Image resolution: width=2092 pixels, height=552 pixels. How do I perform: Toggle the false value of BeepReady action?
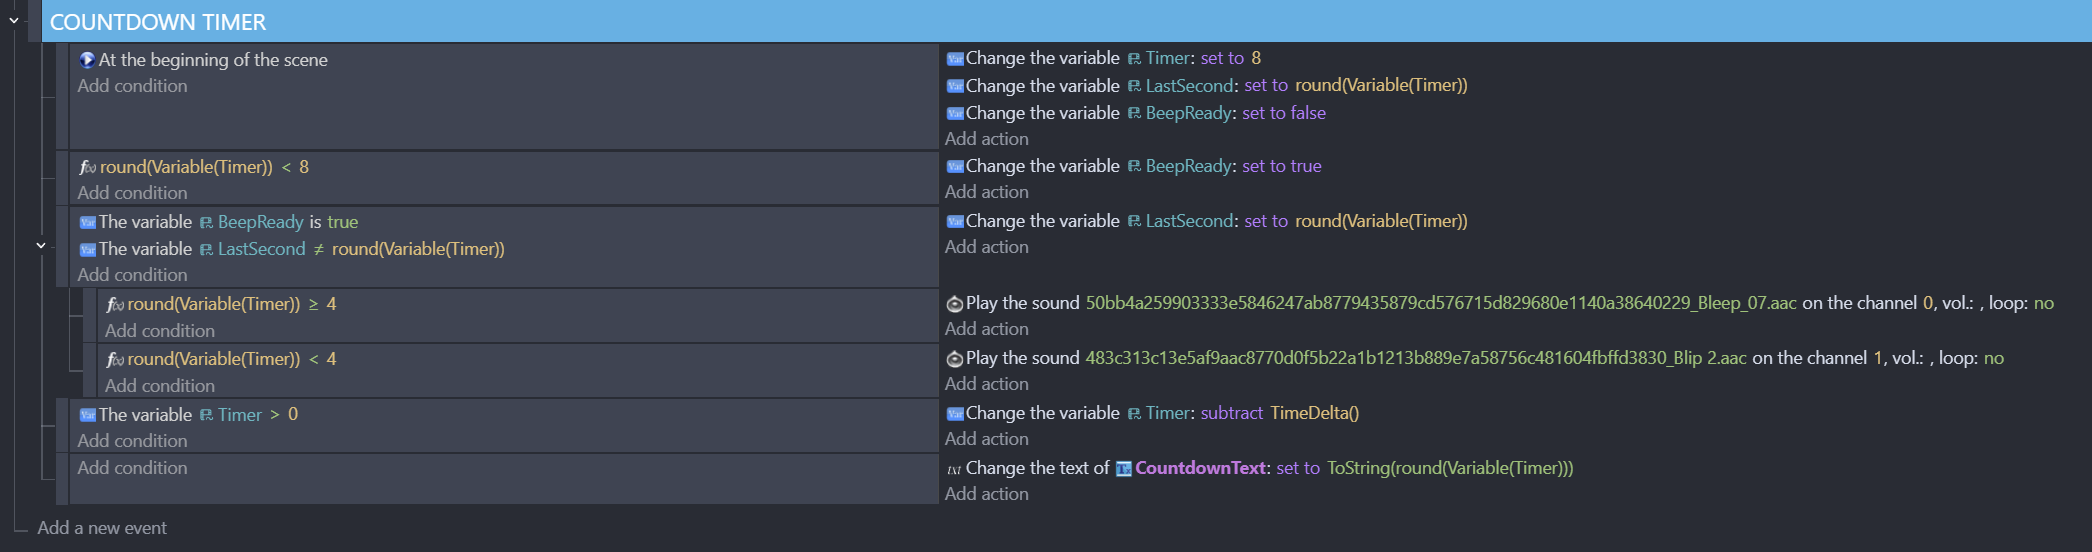point(1307,113)
